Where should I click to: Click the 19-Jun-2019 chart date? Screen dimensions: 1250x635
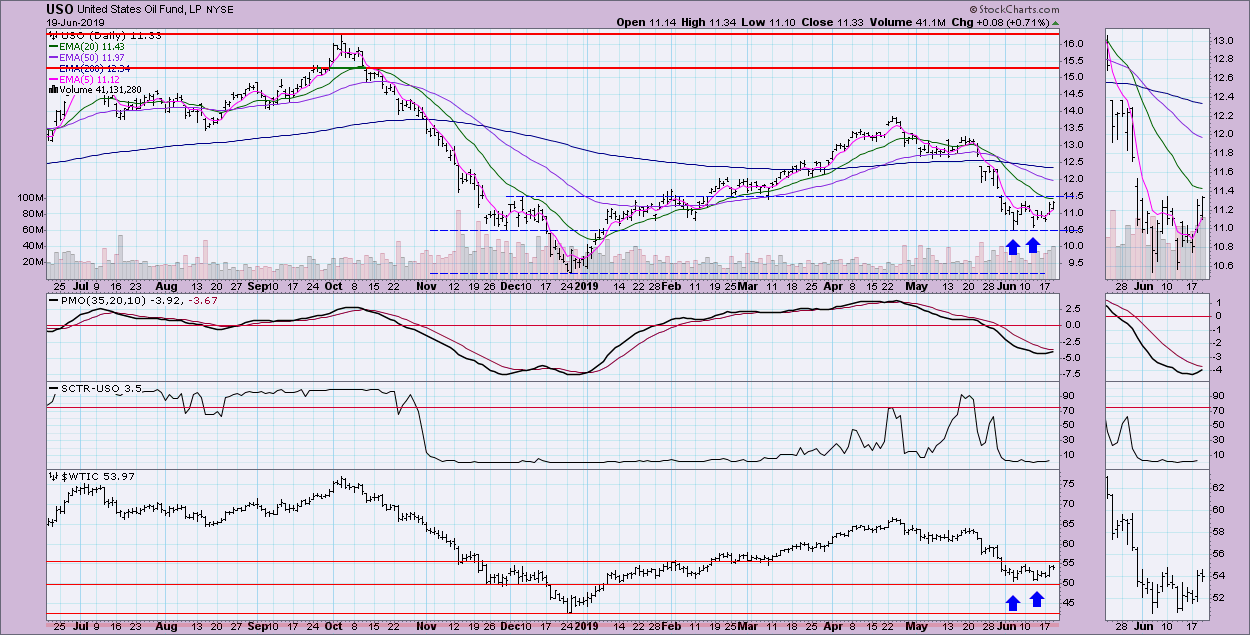(x=77, y=22)
